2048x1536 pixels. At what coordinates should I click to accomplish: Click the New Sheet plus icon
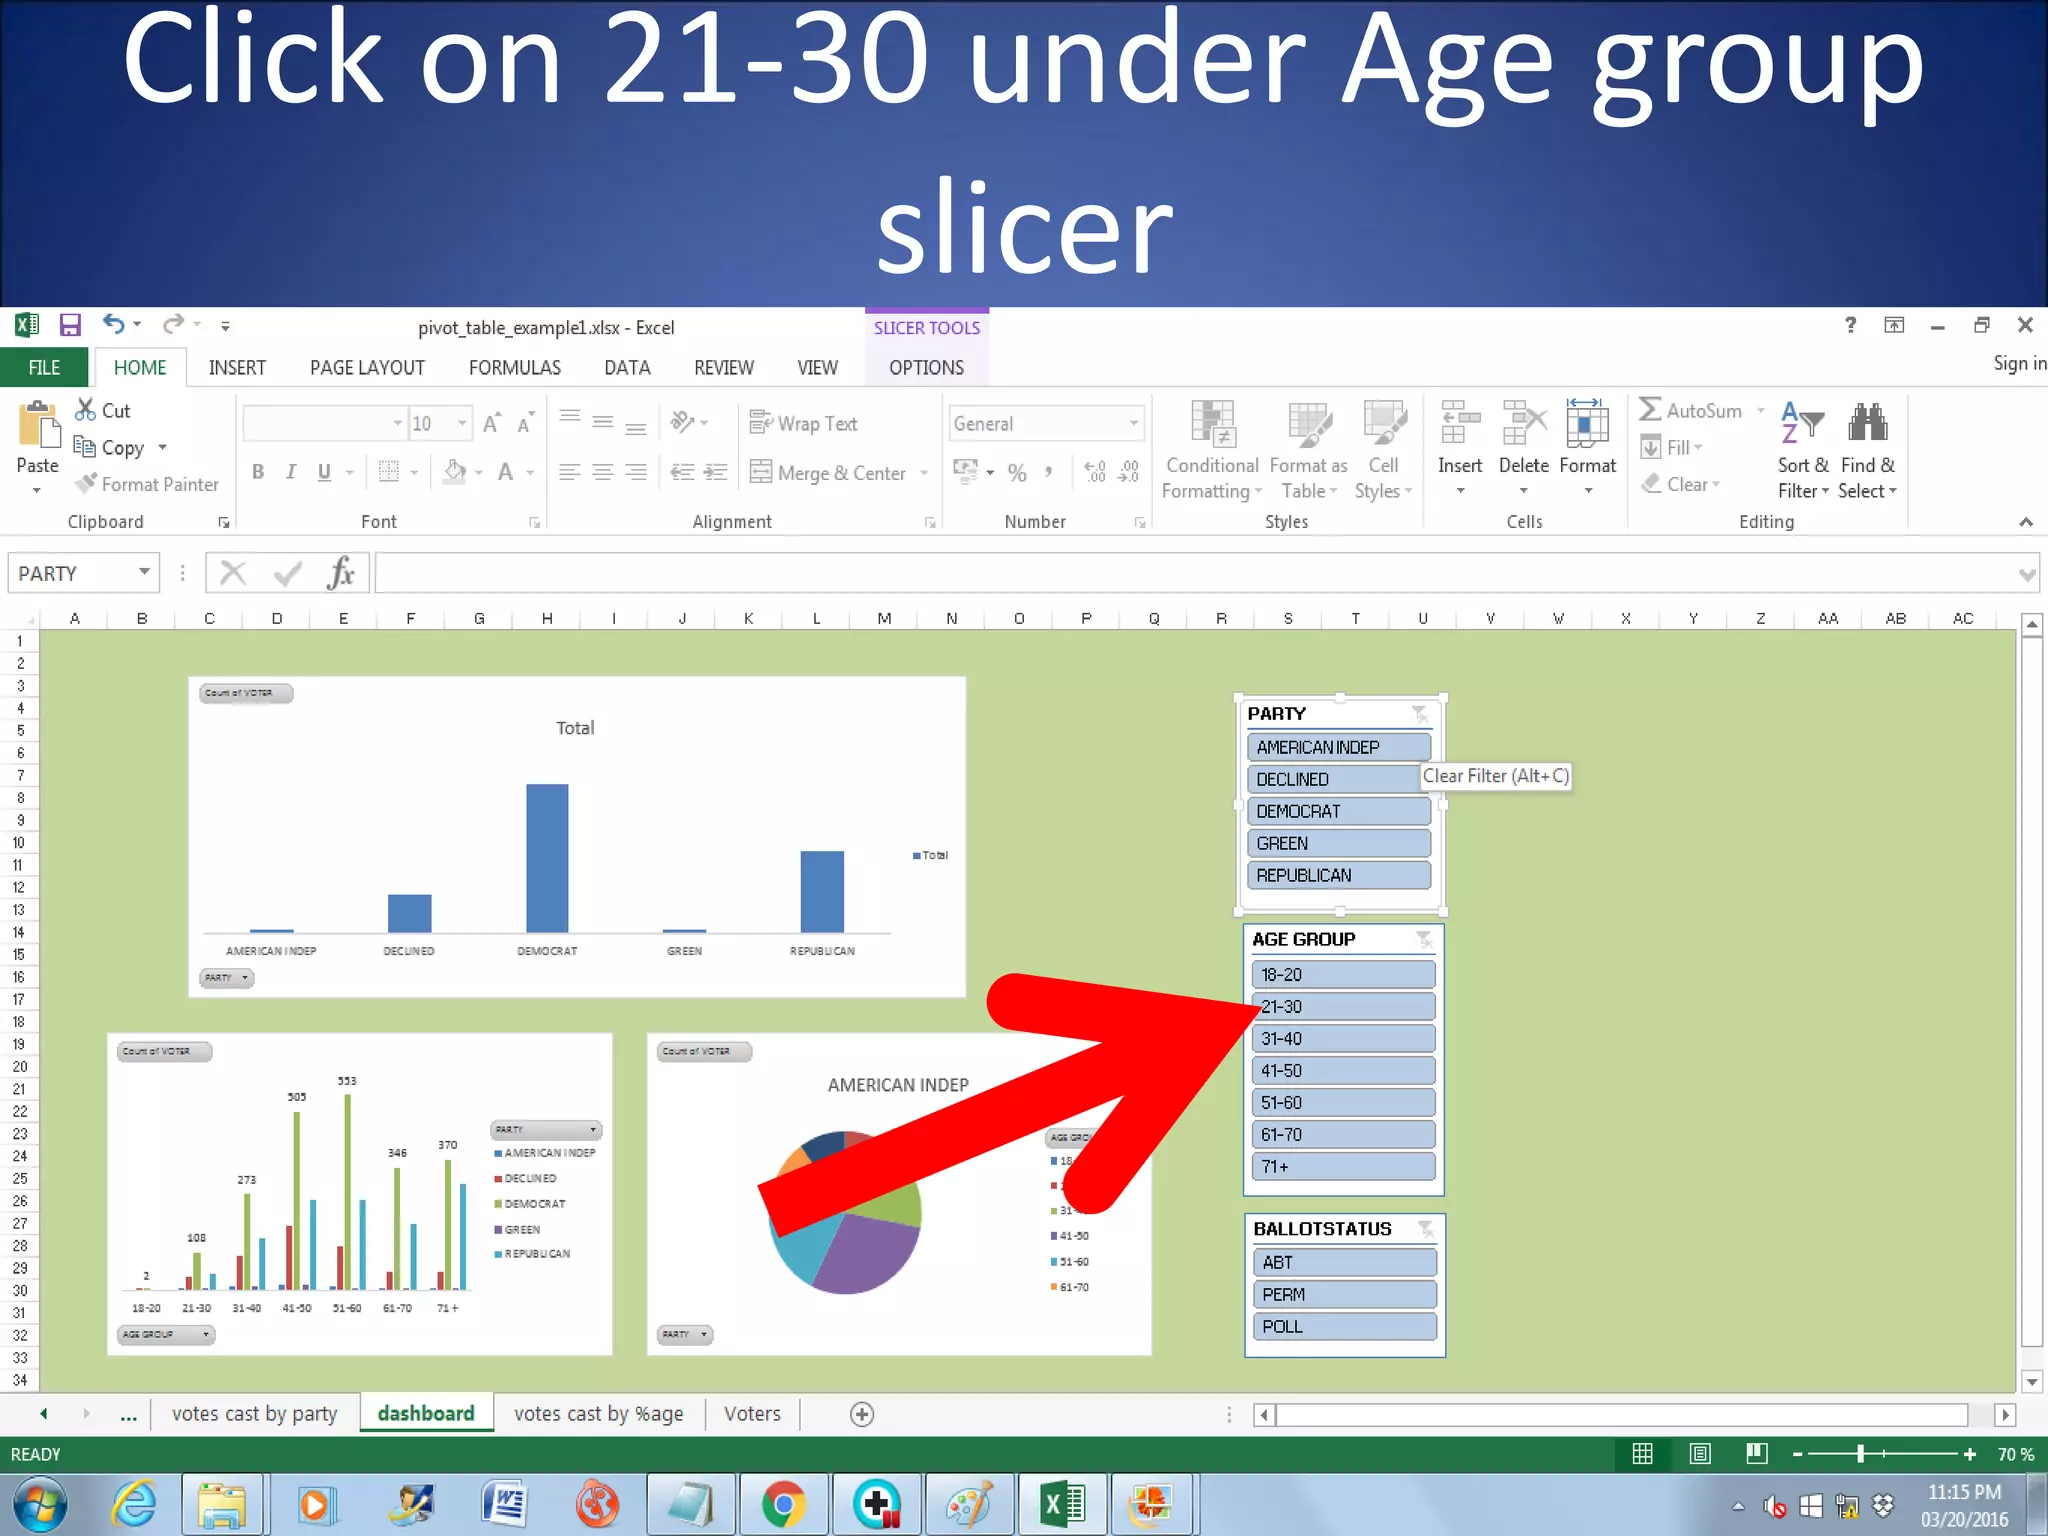tap(862, 1414)
